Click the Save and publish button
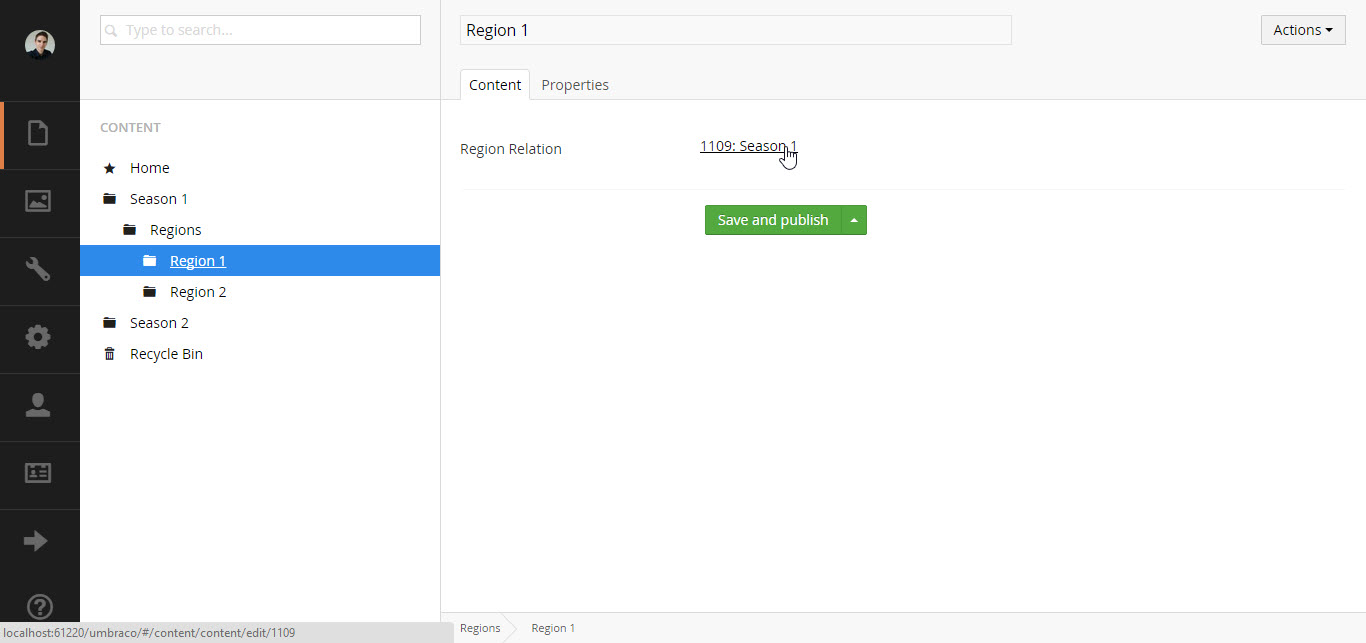The height and width of the screenshot is (643, 1366). (x=772, y=220)
